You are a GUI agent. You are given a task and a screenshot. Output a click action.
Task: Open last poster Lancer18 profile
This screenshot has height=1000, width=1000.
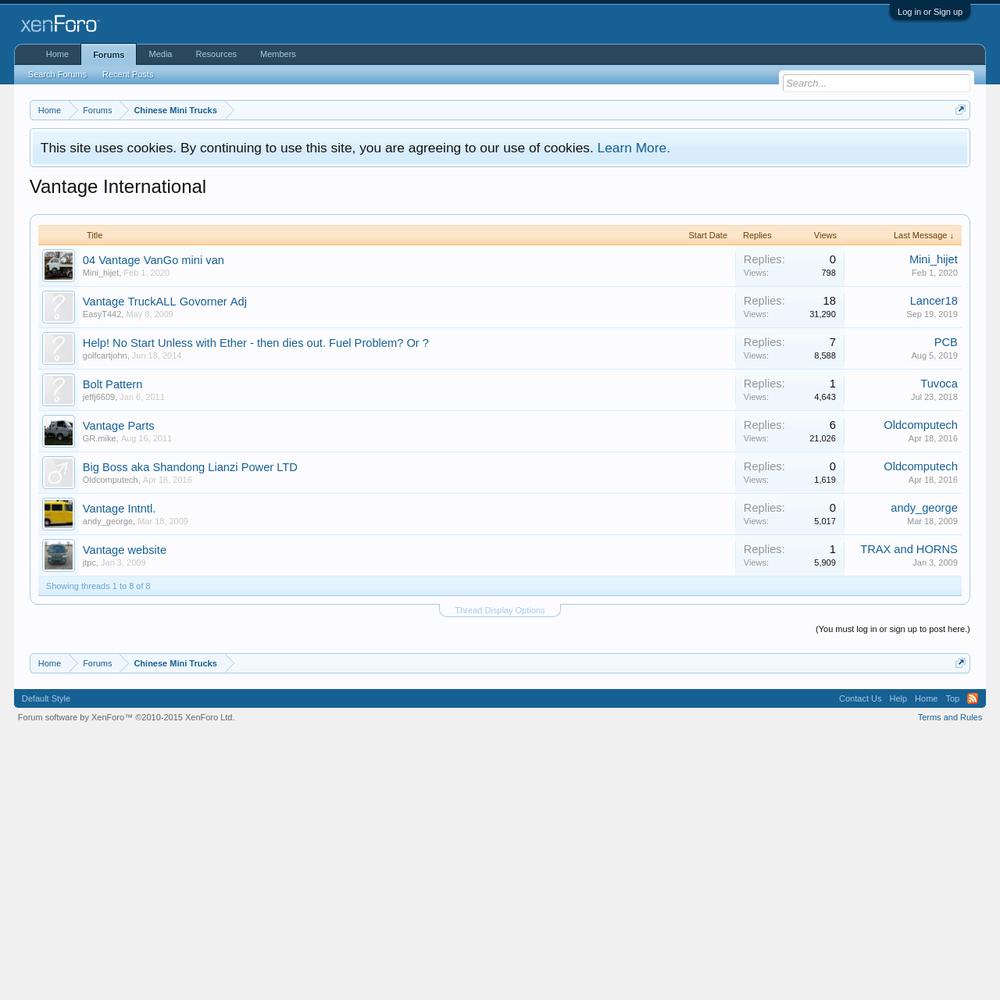click(x=933, y=301)
